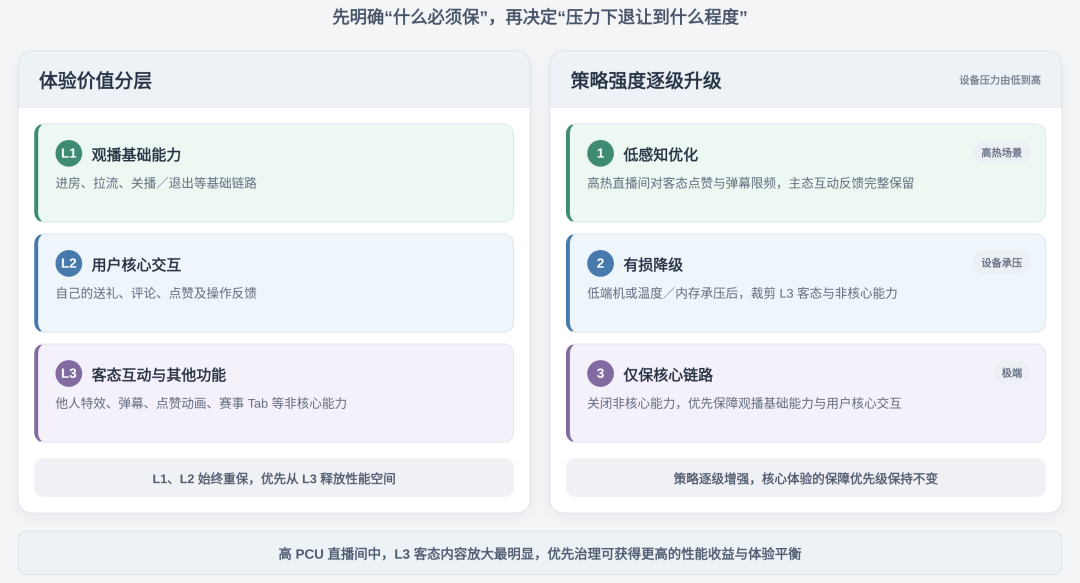Viewport: 1080px width, 583px height.
Task: Click the 体验价值分层 panel heading
Action: click(95, 81)
